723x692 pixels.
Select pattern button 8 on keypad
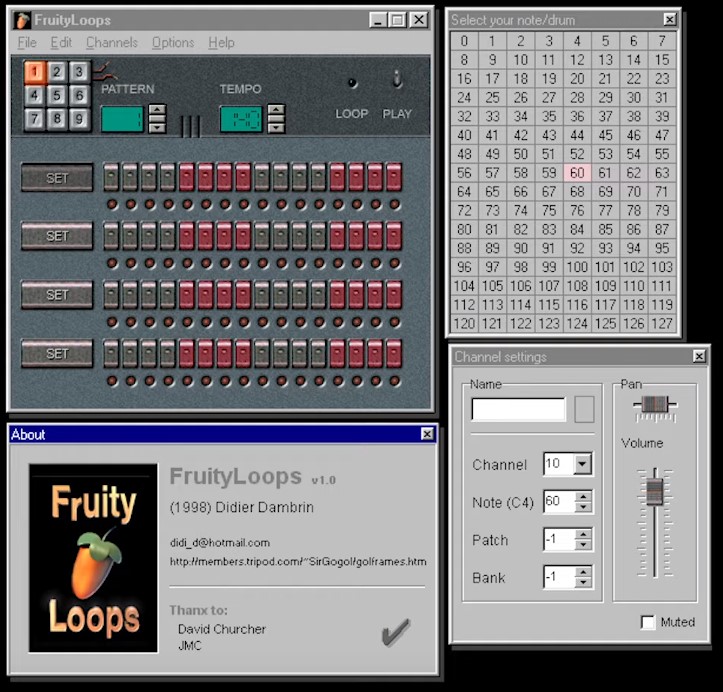point(57,119)
